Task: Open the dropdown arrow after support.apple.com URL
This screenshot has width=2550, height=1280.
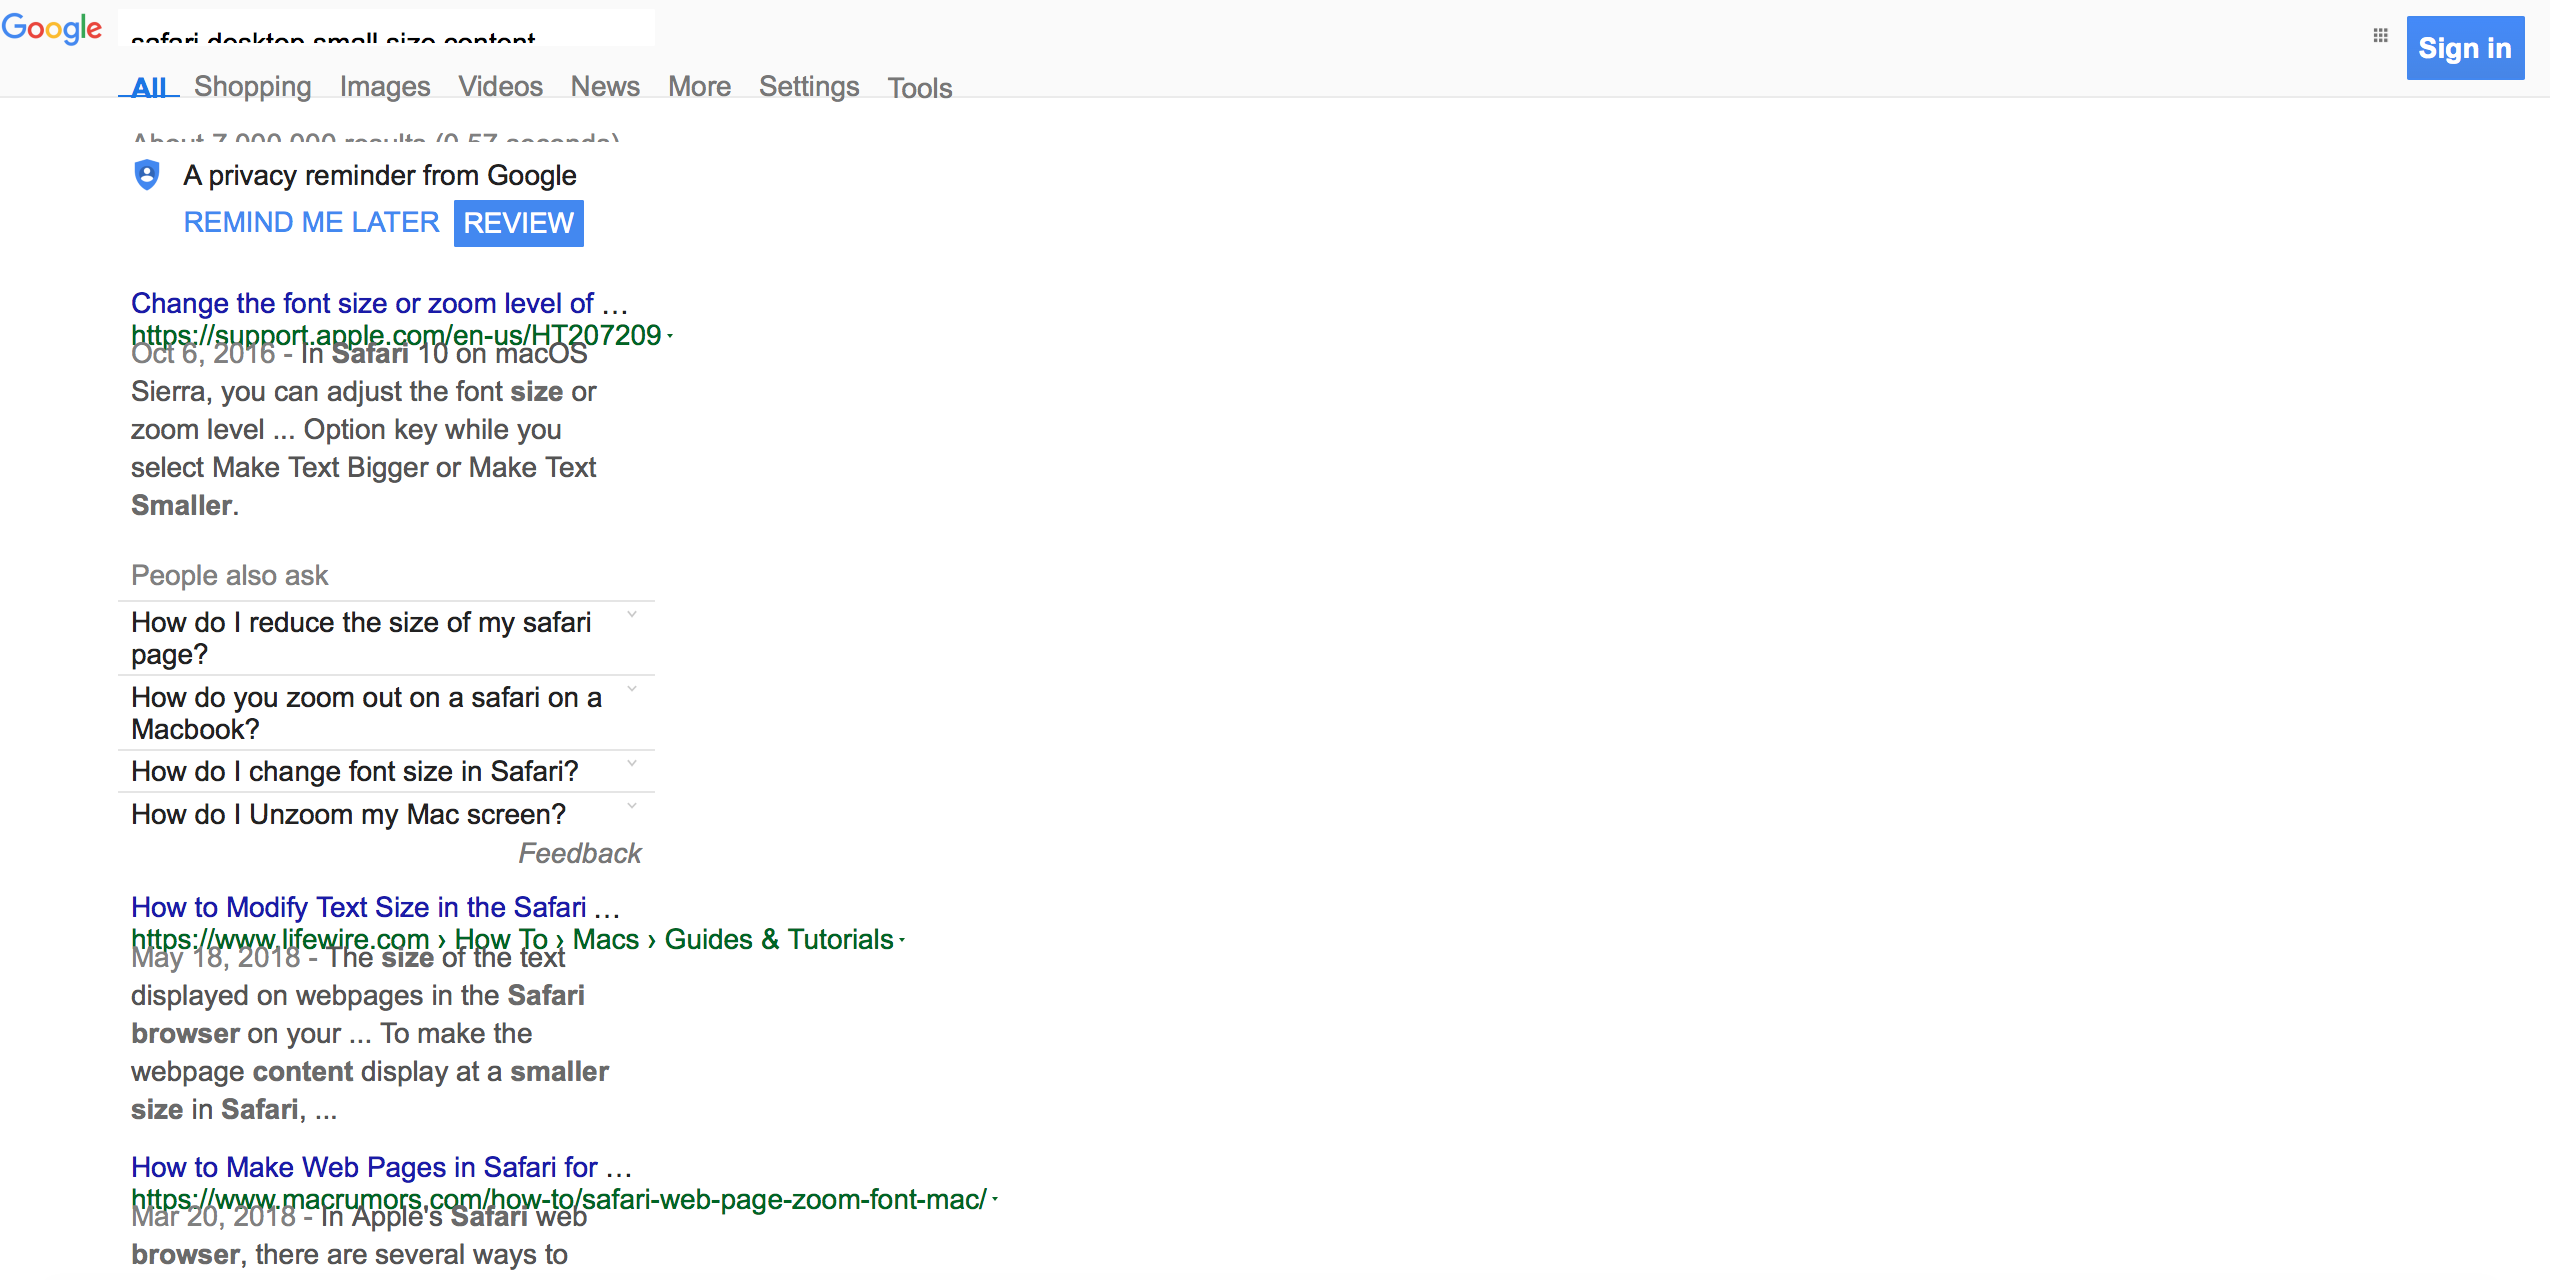Action: click(x=670, y=336)
